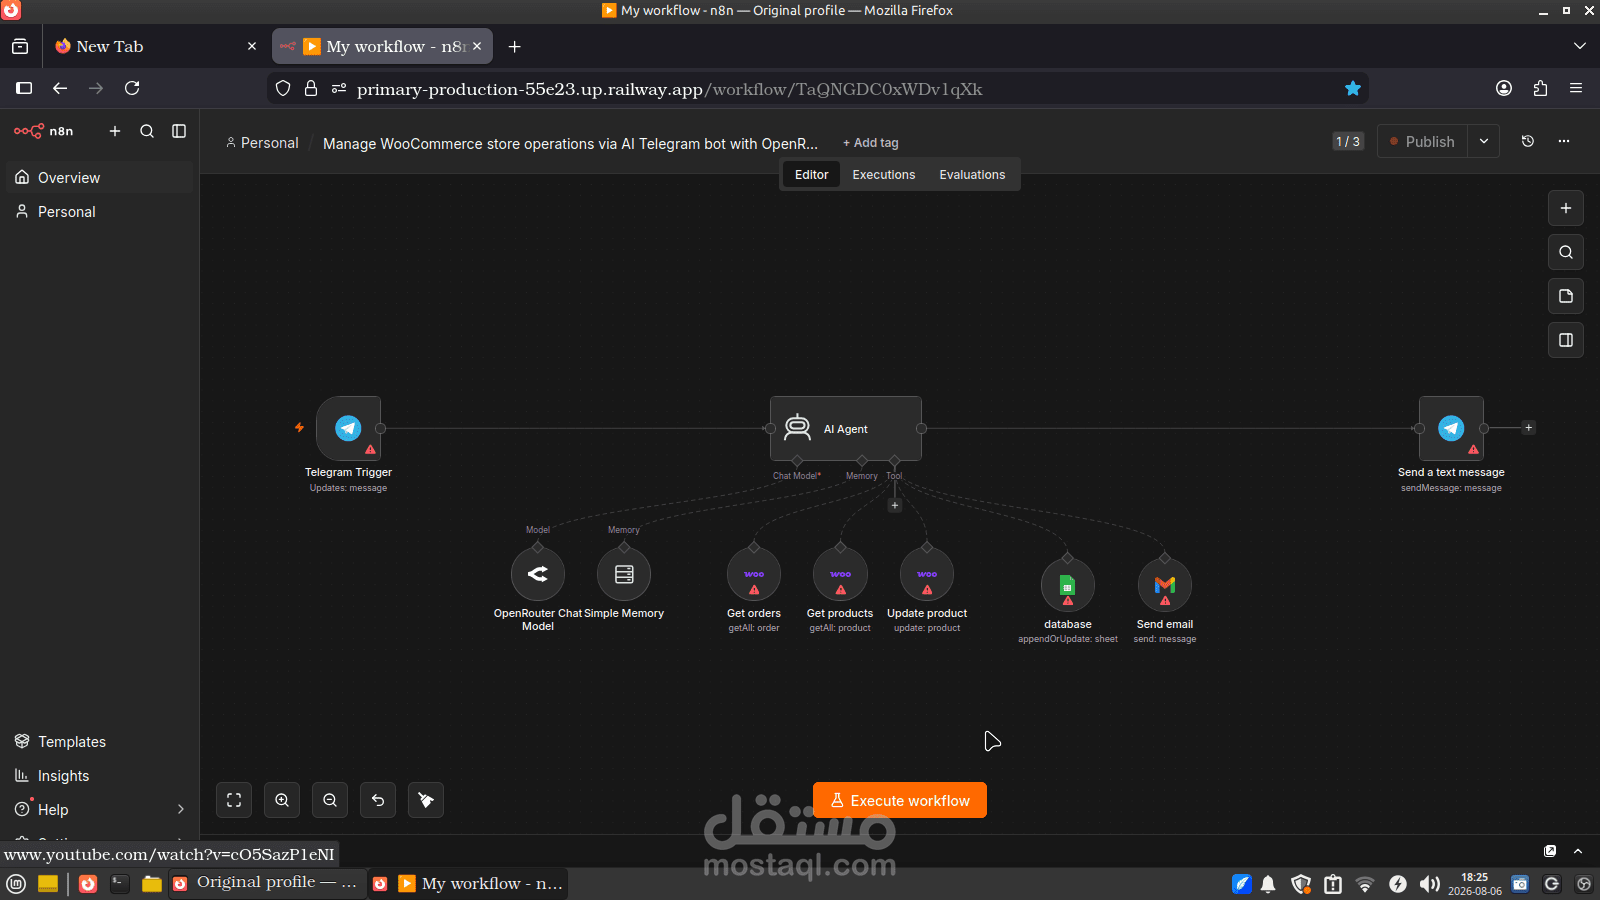Select the OpenRouter Chat Model node
Screen dimensions: 1600x900
(538, 574)
